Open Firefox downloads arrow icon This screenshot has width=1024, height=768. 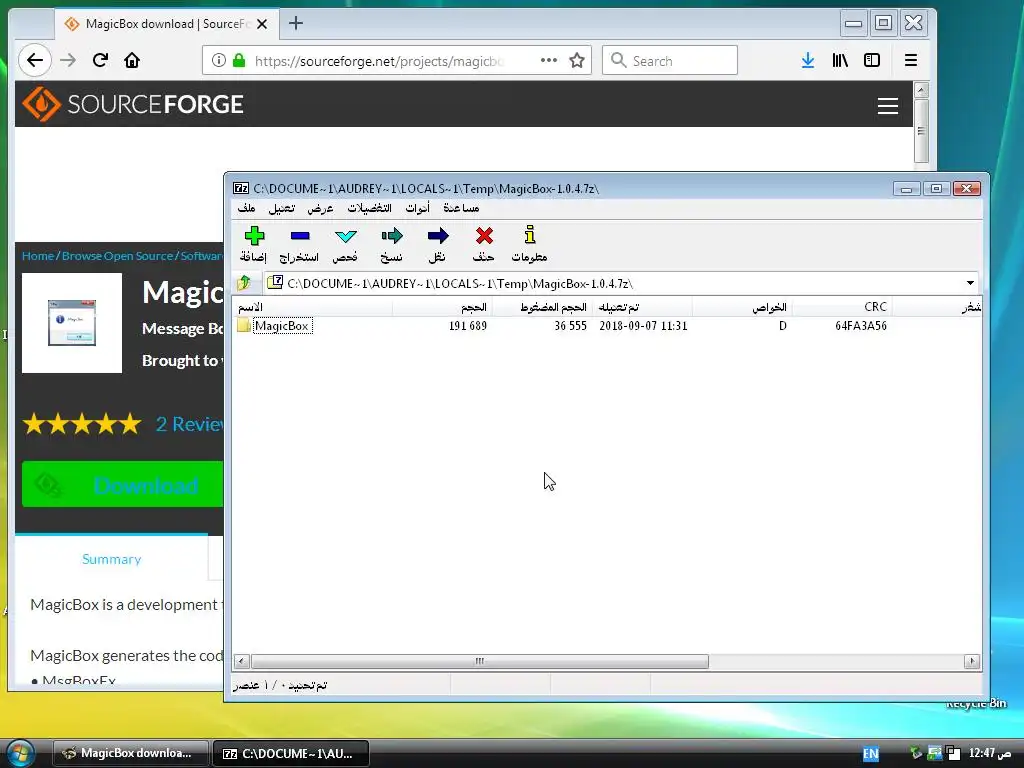pyautogui.click(x=808, y=61)
